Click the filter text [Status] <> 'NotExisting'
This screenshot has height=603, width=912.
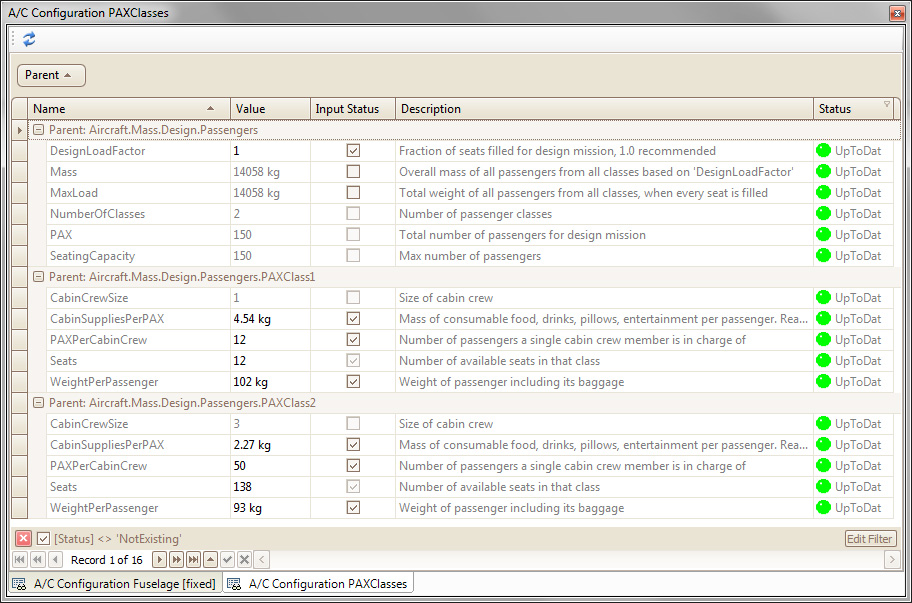(x=117, y=539)
